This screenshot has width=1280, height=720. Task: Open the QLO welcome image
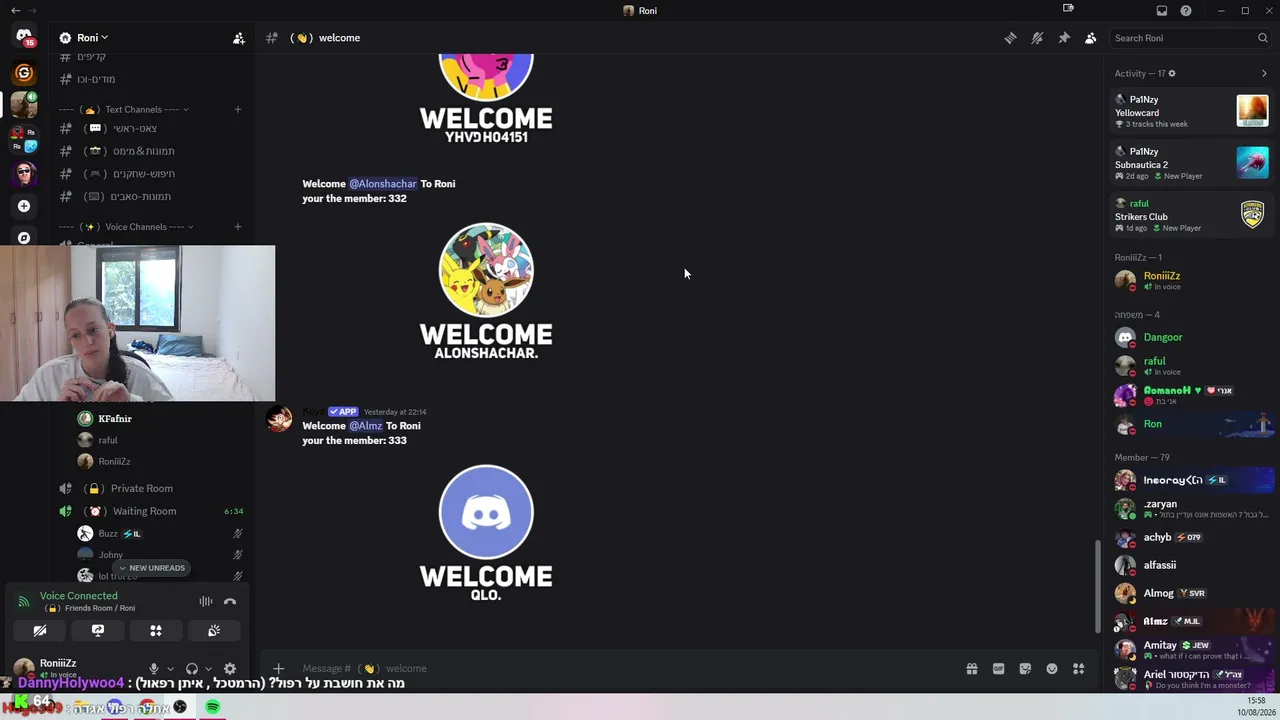[x=486, y=533]
